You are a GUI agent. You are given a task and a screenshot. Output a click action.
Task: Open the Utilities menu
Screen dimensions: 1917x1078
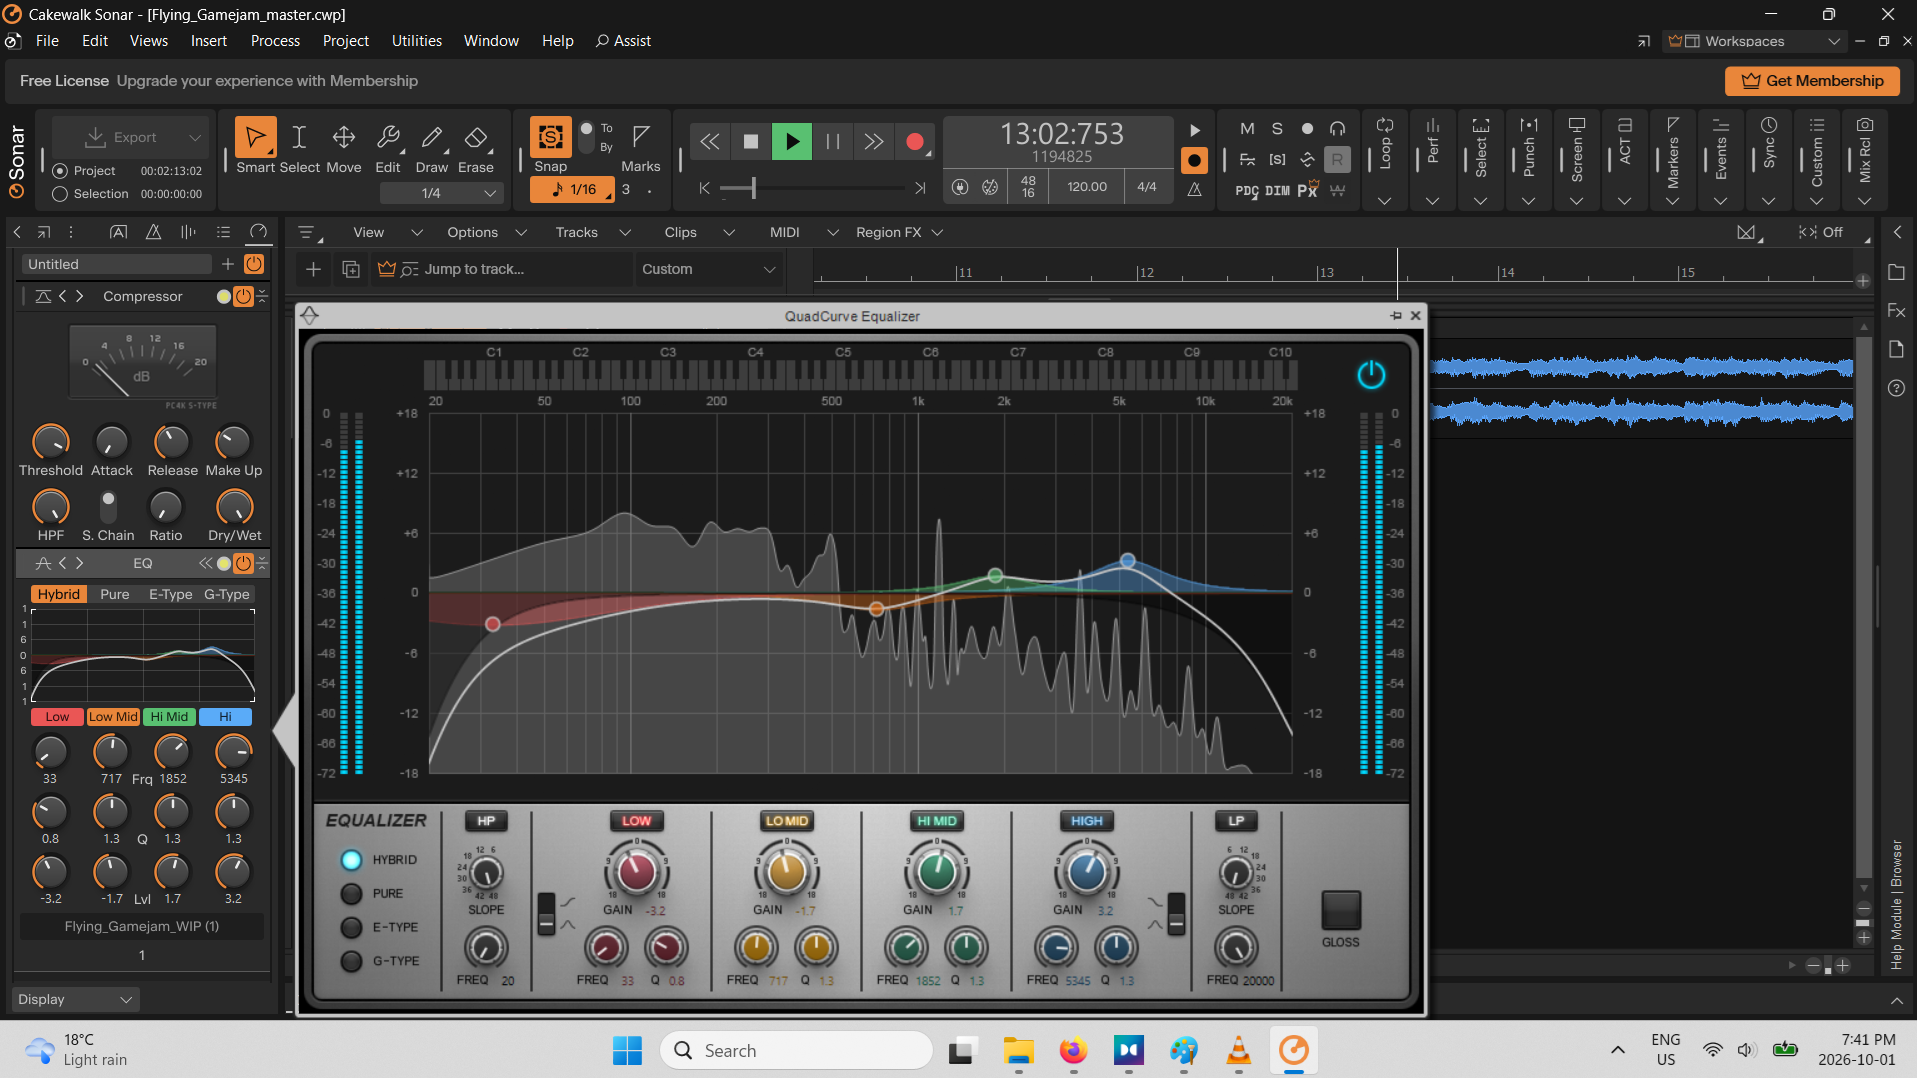click(417, 41)
